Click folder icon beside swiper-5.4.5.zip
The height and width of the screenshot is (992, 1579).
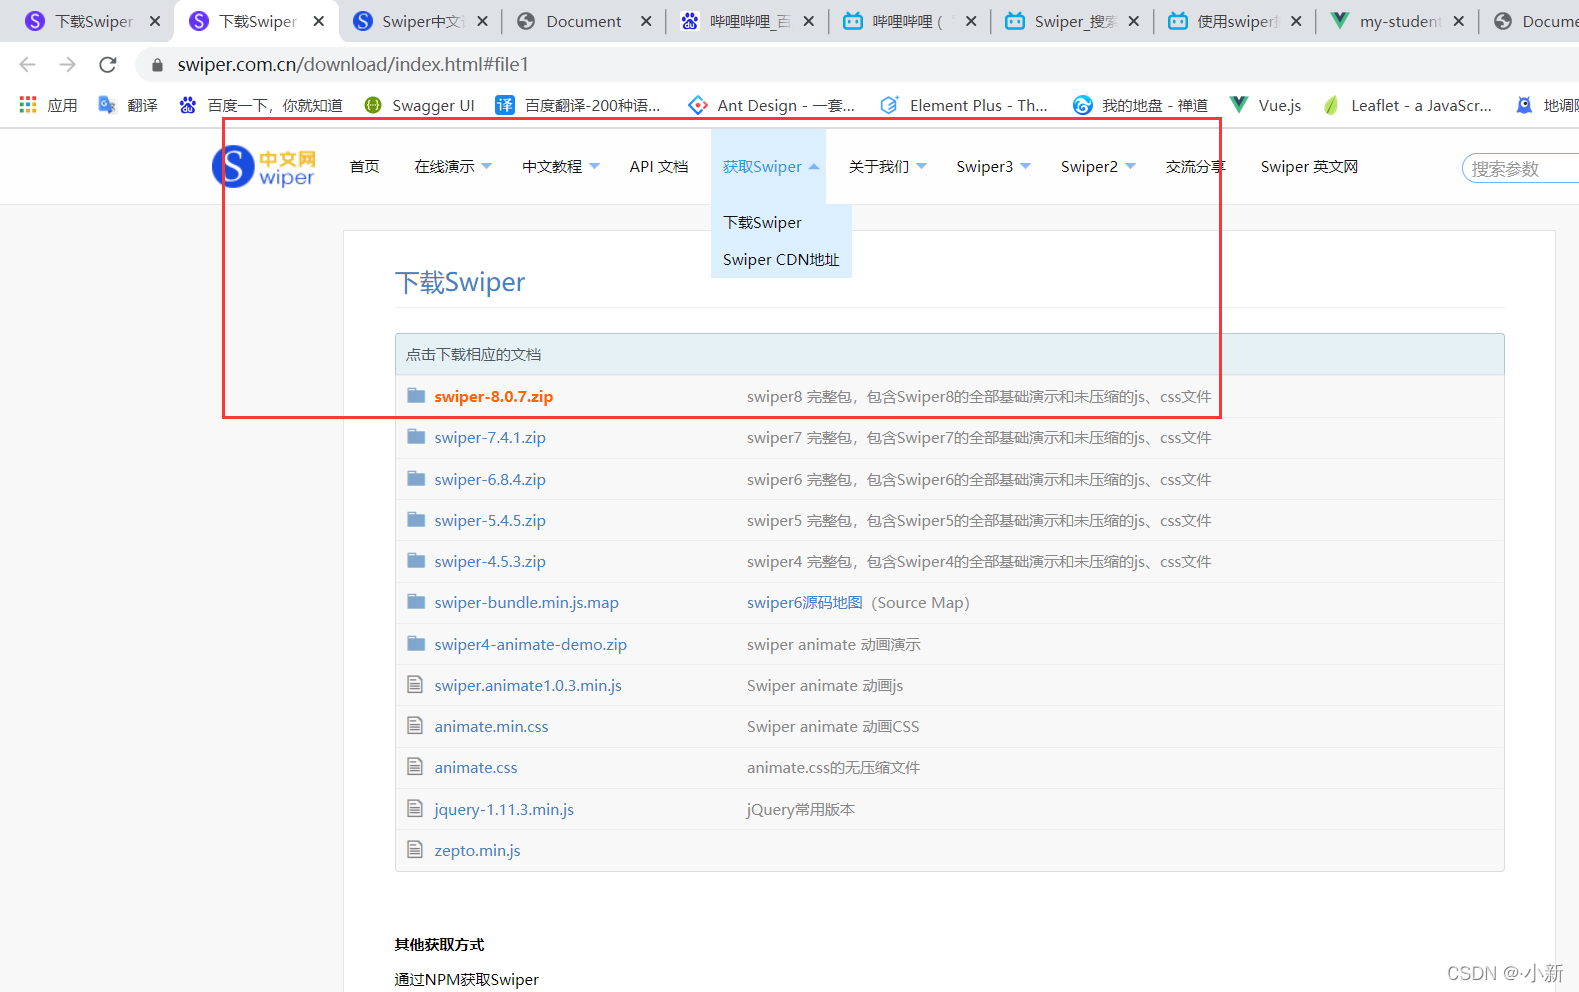pos(416,519)
